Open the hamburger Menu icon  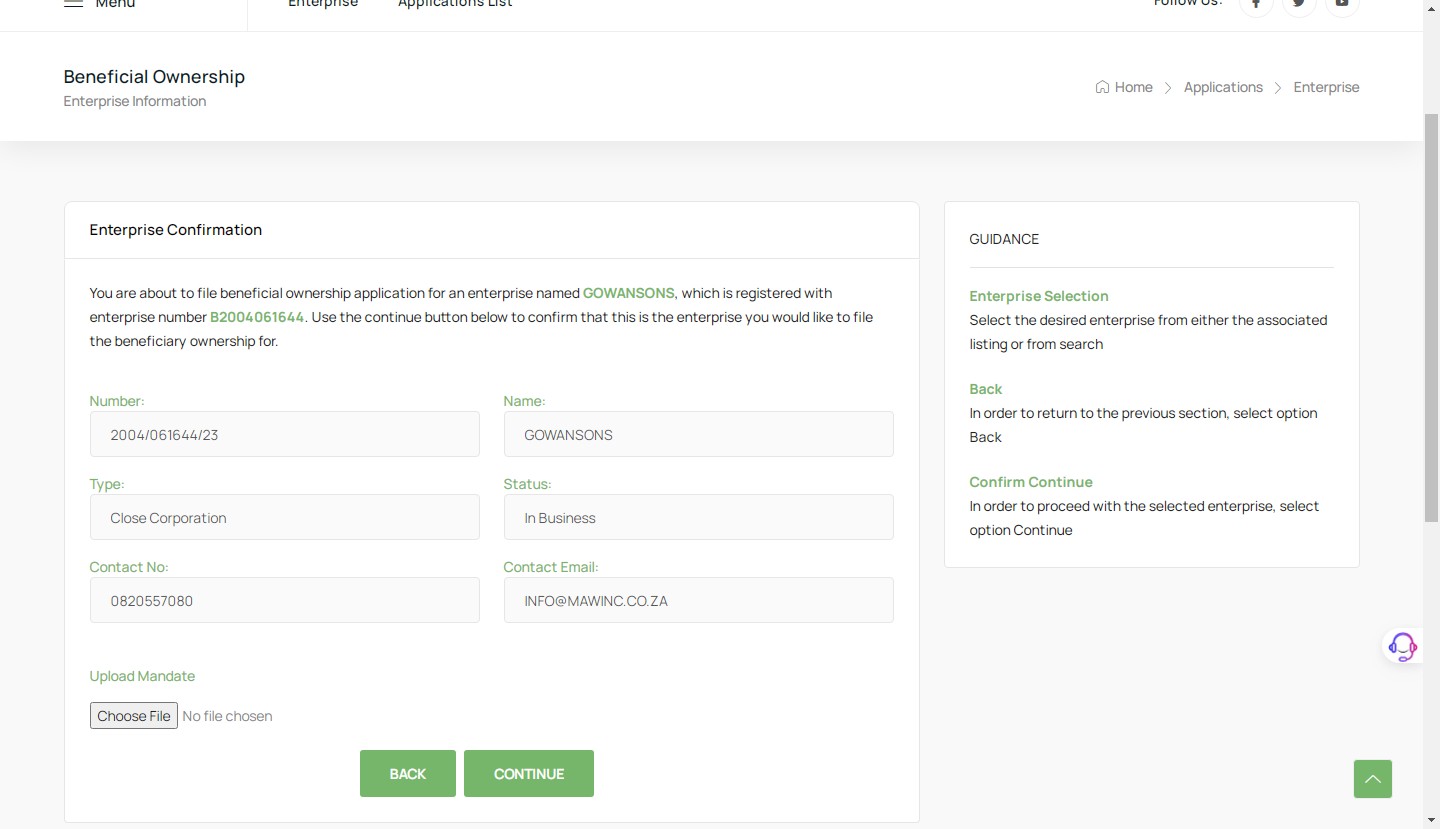[73, 4]
